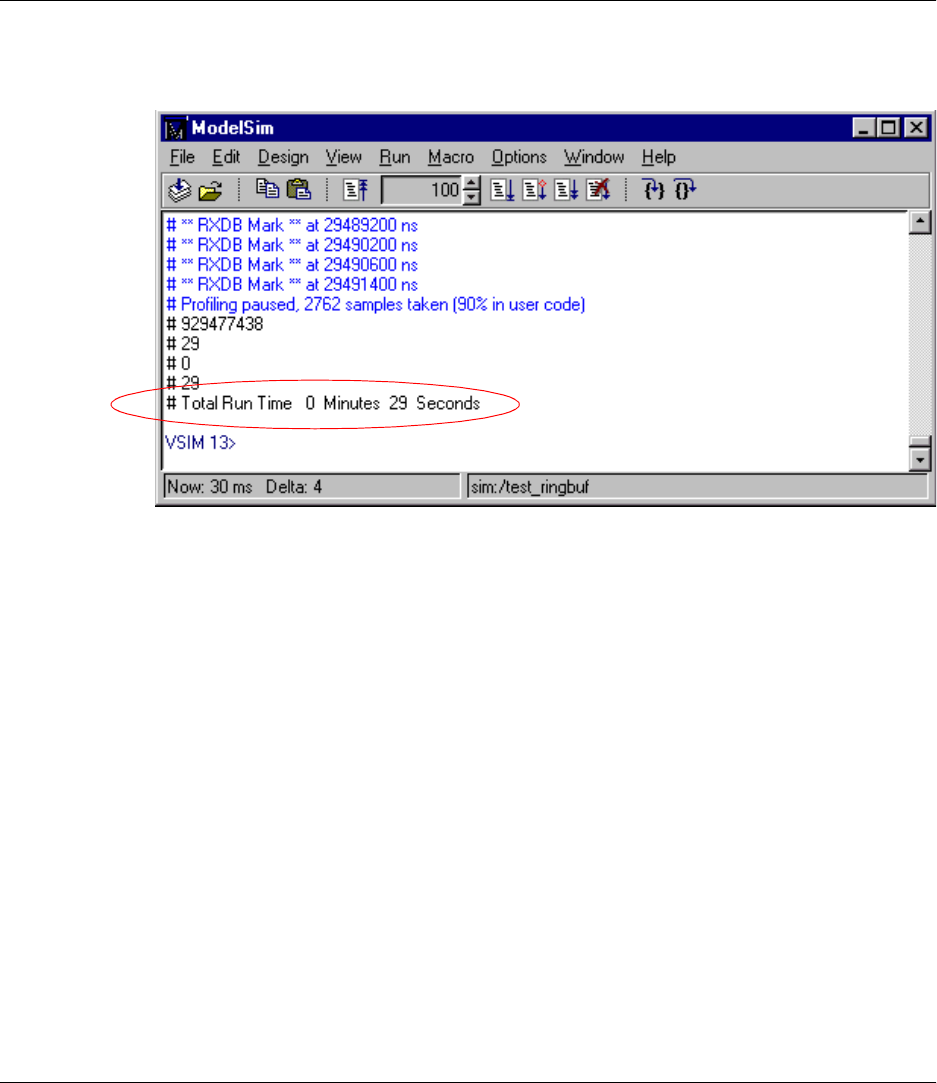Open the View menu

coord(344,157)
